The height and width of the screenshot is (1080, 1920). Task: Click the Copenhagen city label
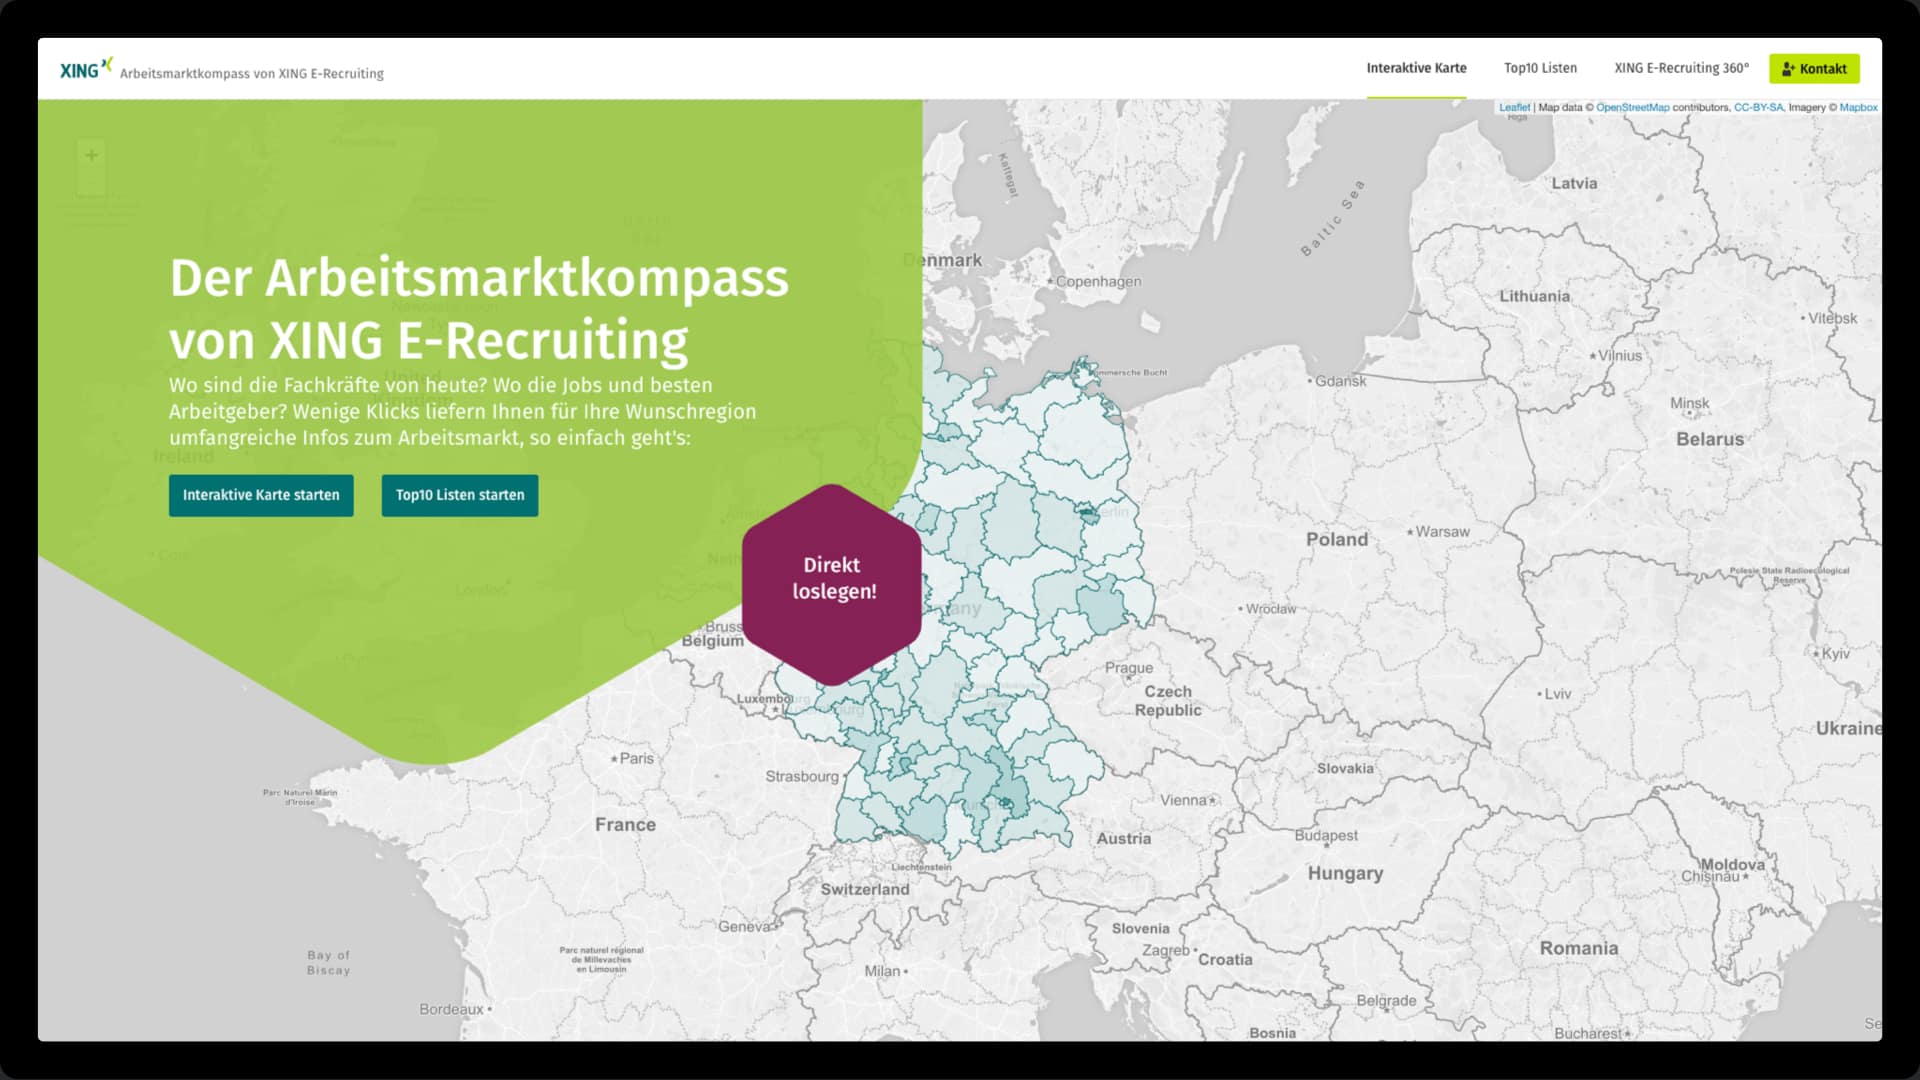(x=1098, y=281)
